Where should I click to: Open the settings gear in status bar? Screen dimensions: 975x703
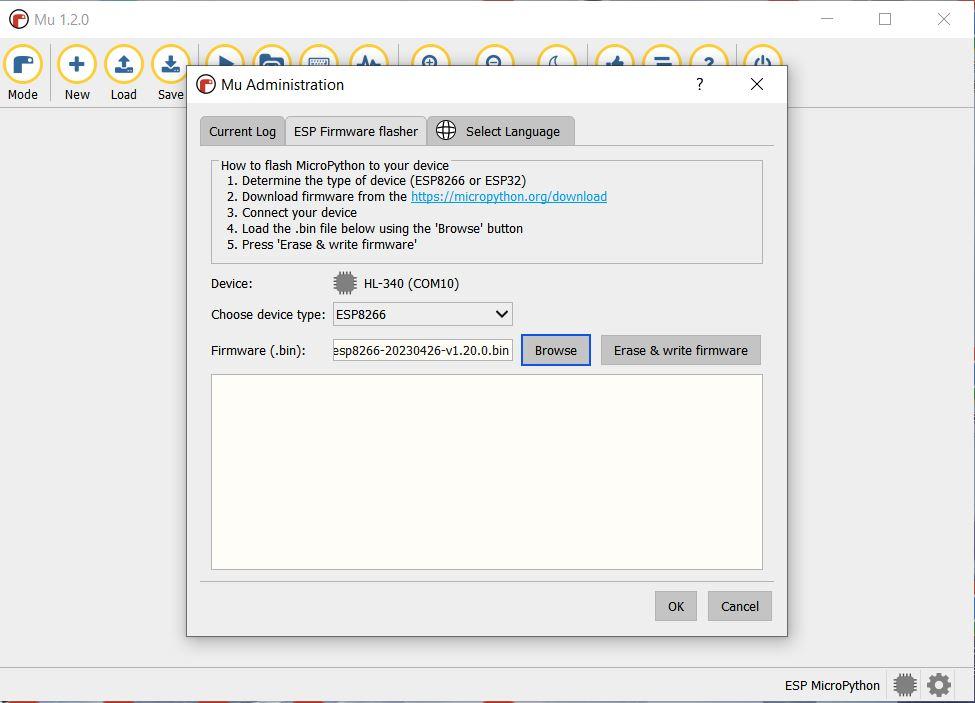click(x=939, y=685)
